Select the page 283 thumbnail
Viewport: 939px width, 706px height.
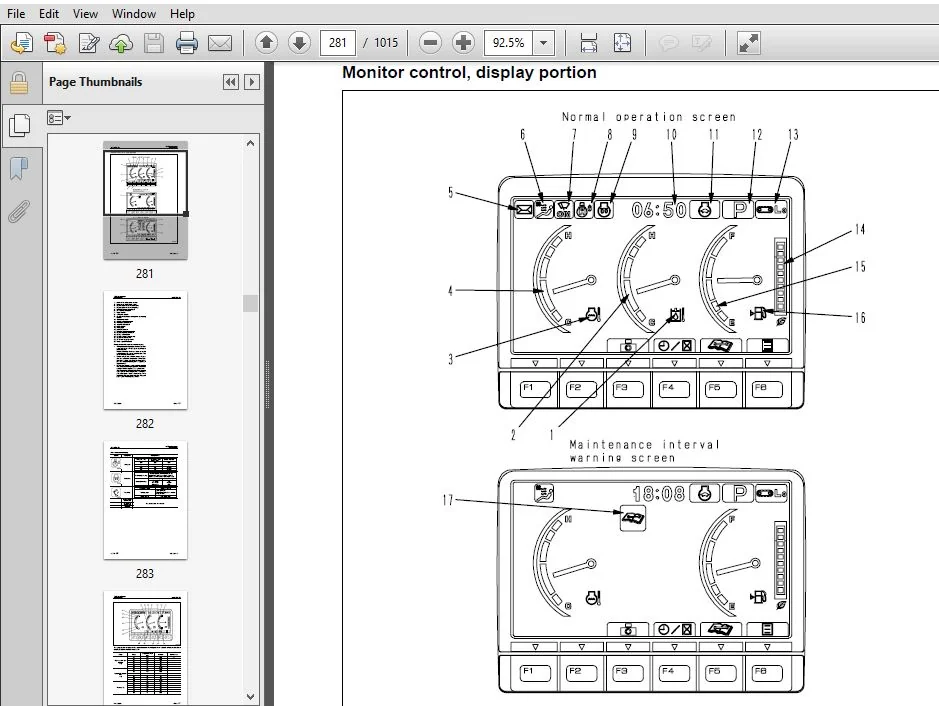point(145,500)
